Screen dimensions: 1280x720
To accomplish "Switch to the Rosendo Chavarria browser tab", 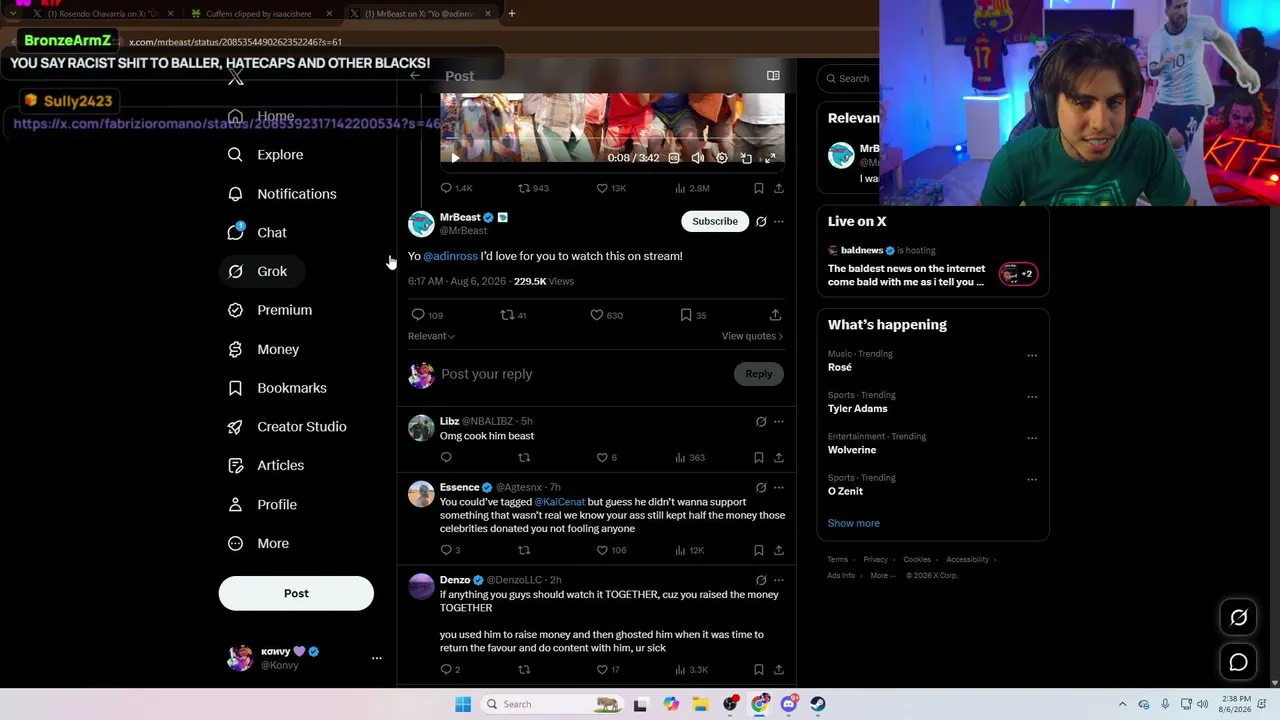I will (102, 14).
